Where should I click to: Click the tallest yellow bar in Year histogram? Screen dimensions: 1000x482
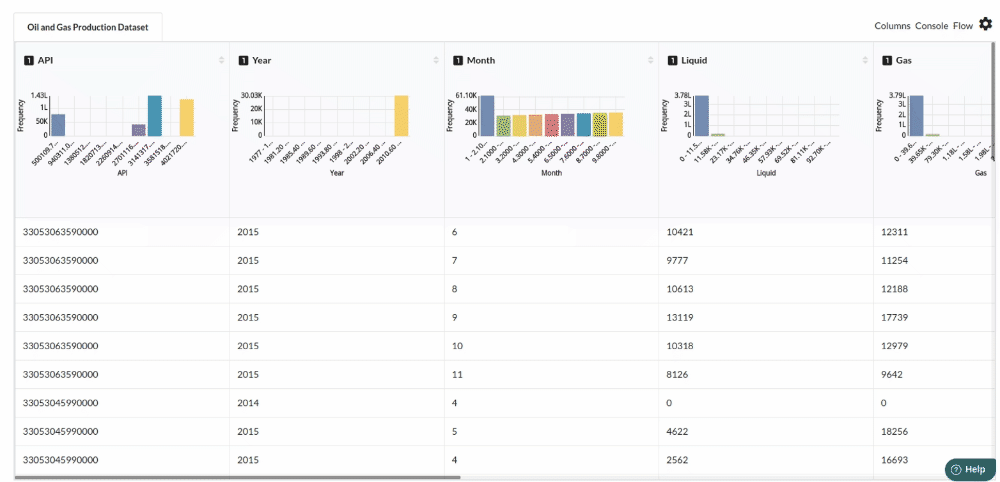click(x=401, y=116)
